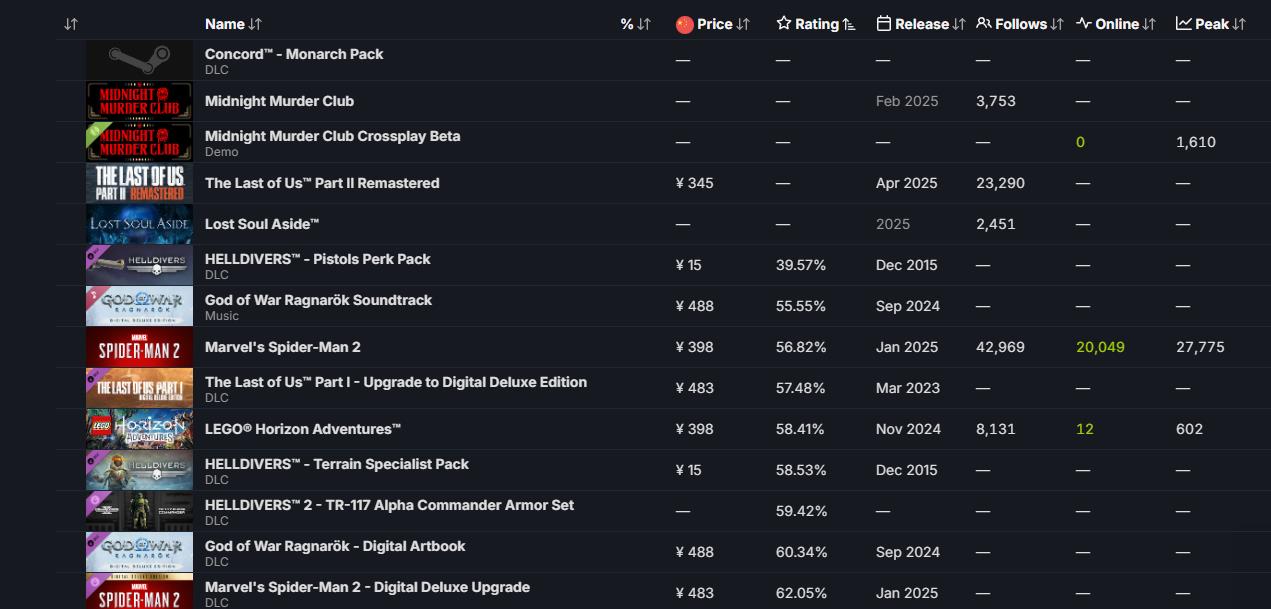Click the Steam logo thumbnail for Concord Monarch Pack
Image resolution: width=1271 pixels, height=609 pixels.
coord(139,60)
